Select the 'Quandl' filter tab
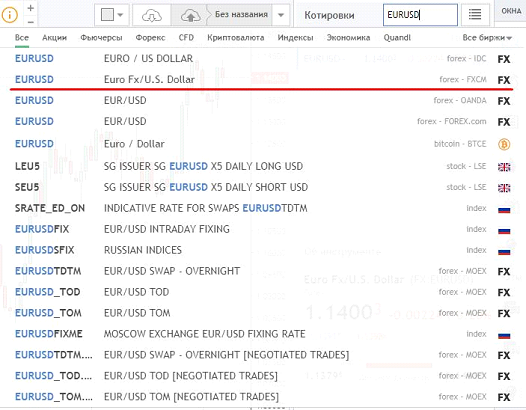Screen dimensions: 526x410 (397, 38)
